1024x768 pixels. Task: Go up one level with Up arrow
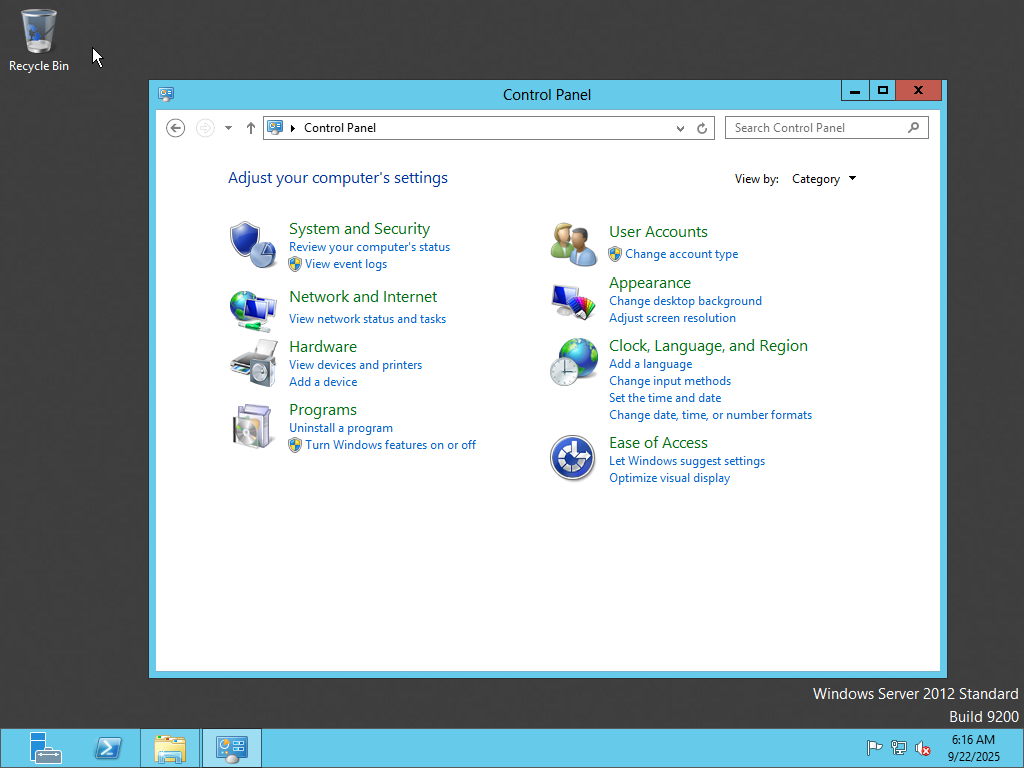pos(250,128)
